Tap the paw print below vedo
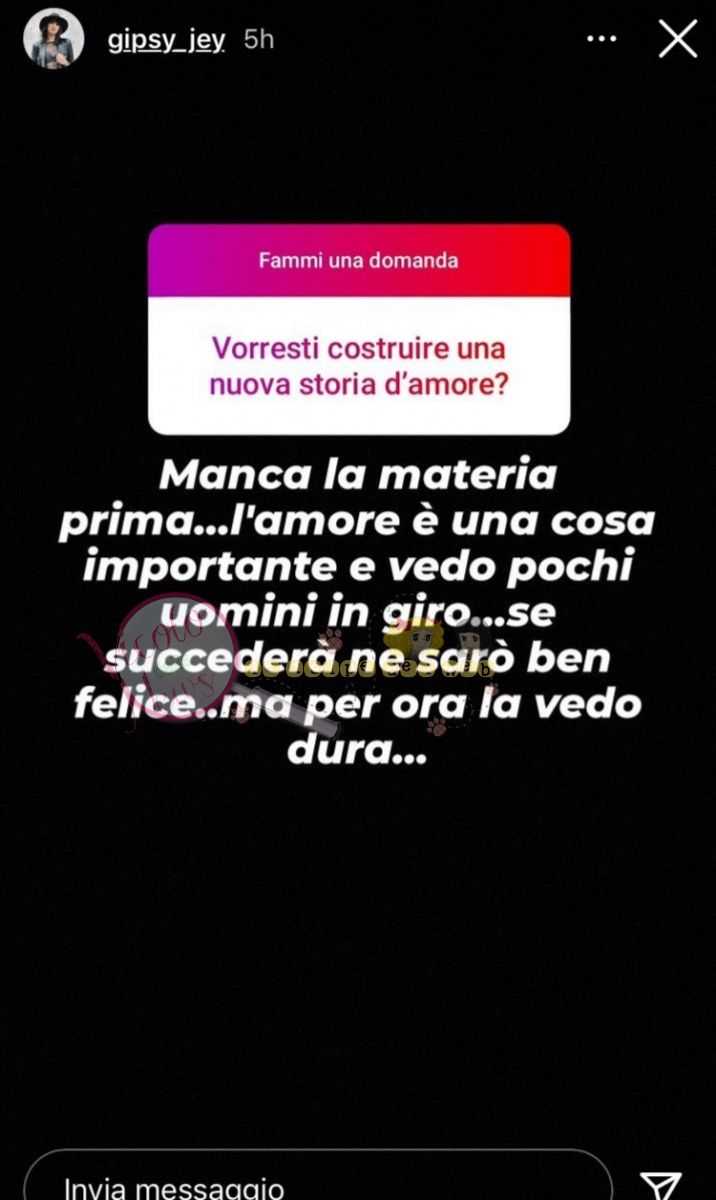This screenshot has height=1200, width=716. coord(437,725)
